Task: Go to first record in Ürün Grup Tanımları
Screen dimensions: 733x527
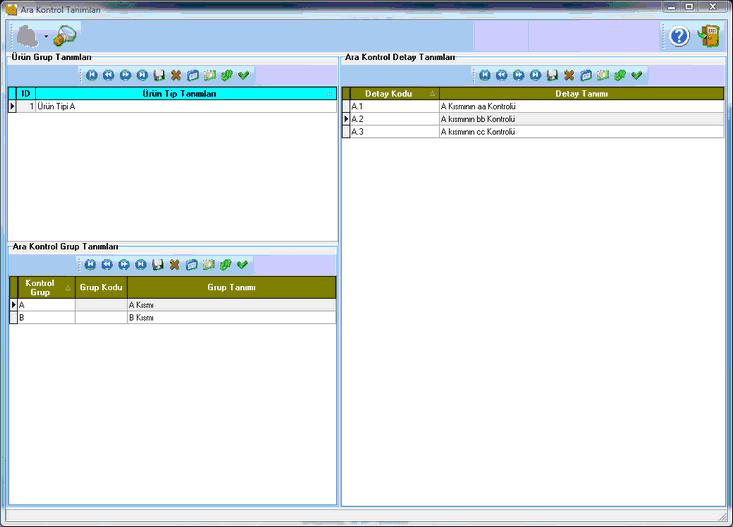Action: tap(92, 75)
